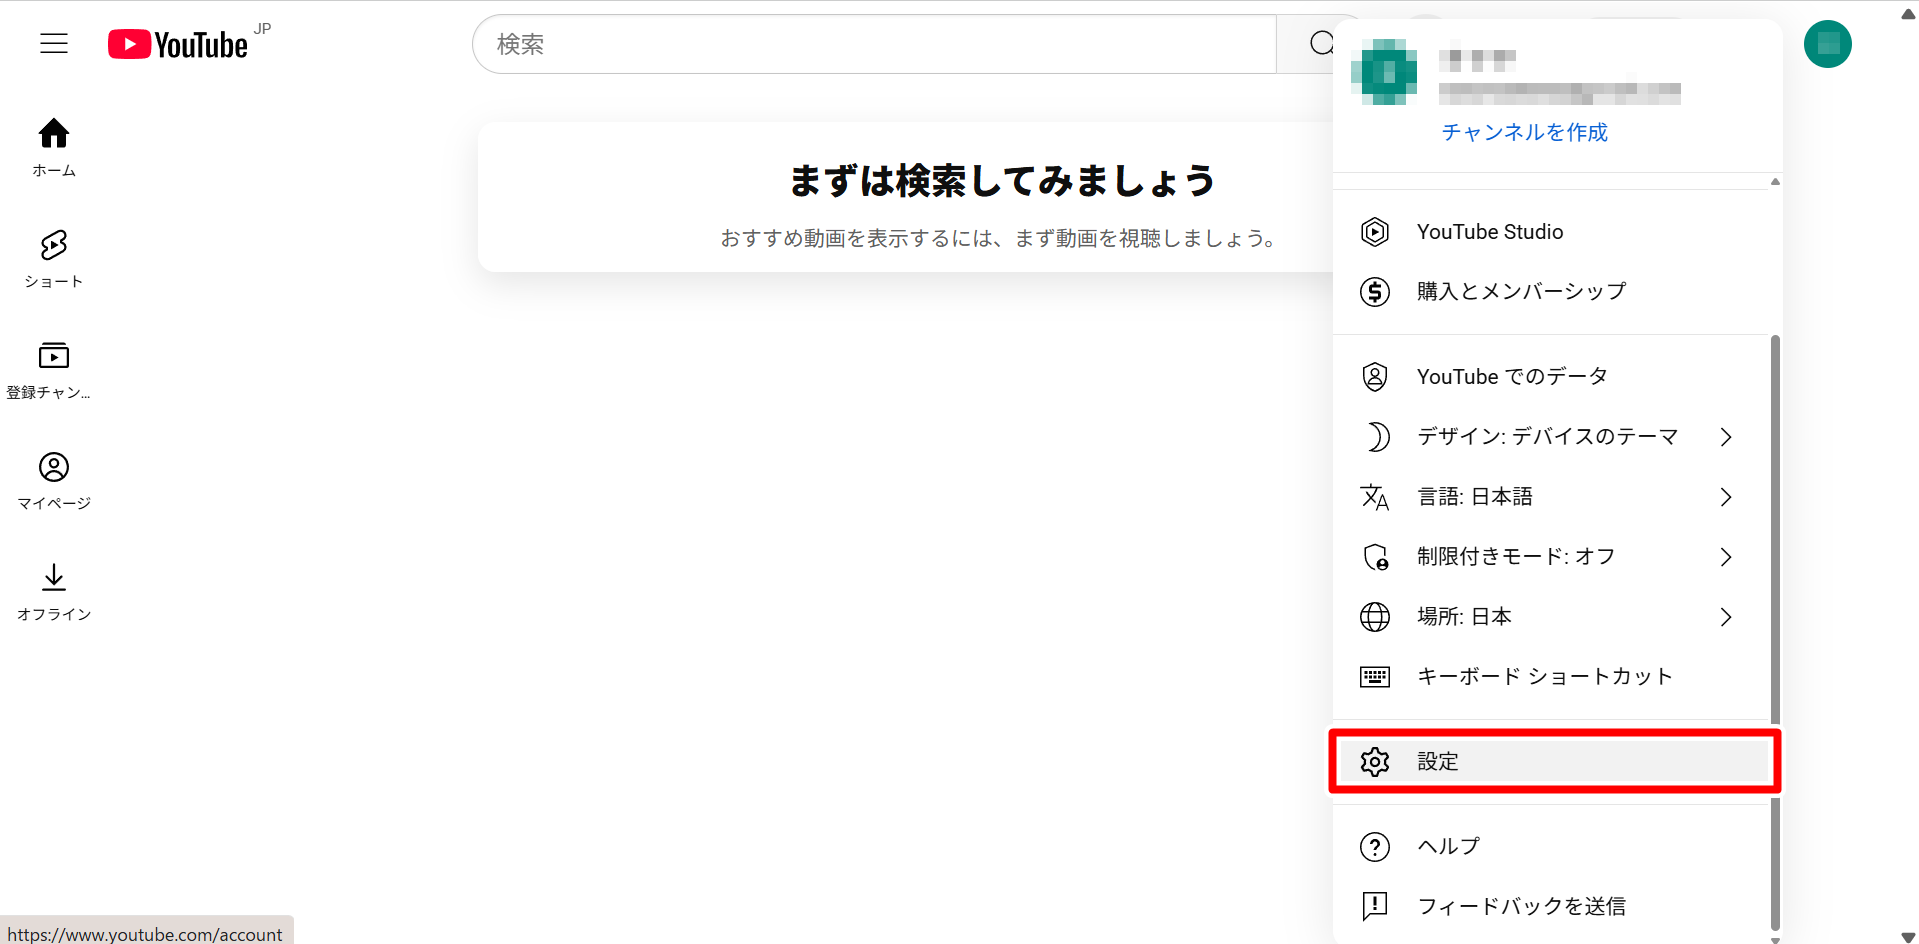Open Subscriptions (登録チャンネル) sidebar icon
The image size is (1919, 944).
pos(54,369)
